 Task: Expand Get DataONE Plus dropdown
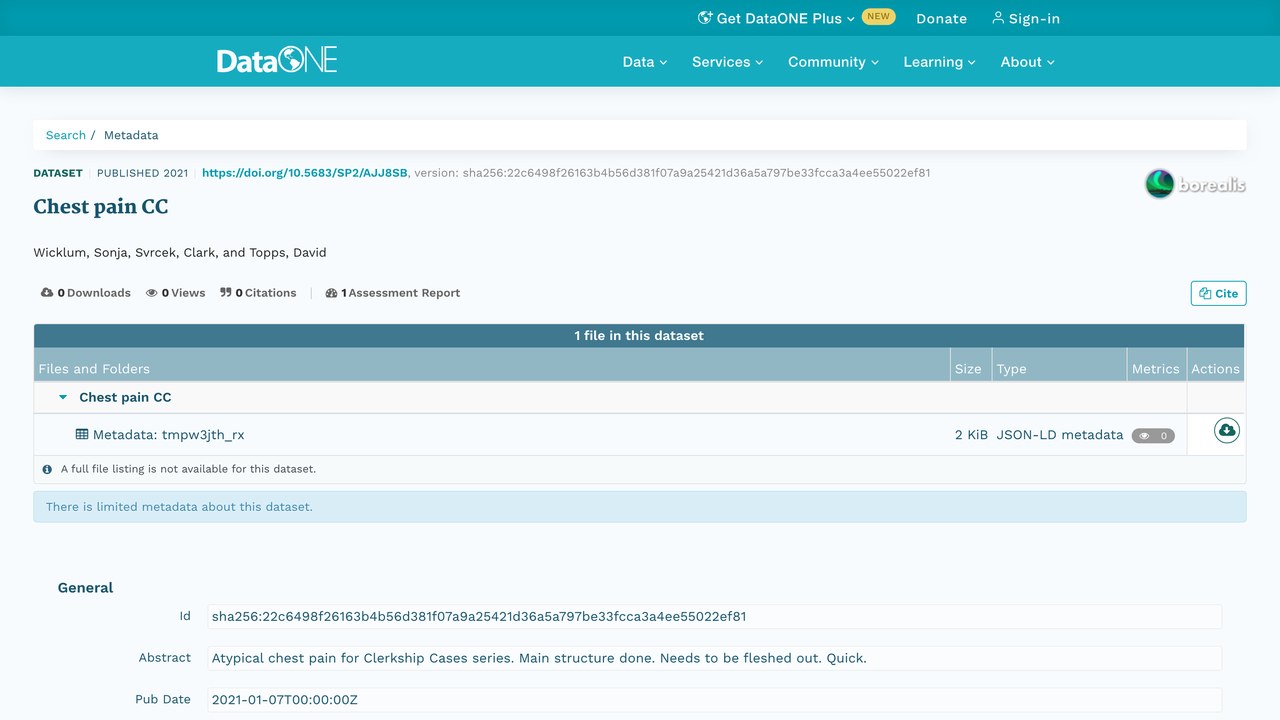786,18
